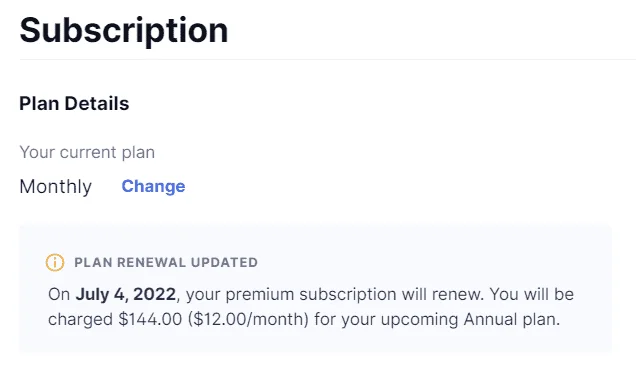Click the word 'Details' in Plan Details
636x374 pixels.
pyautogui.click(x=97, y=103)
